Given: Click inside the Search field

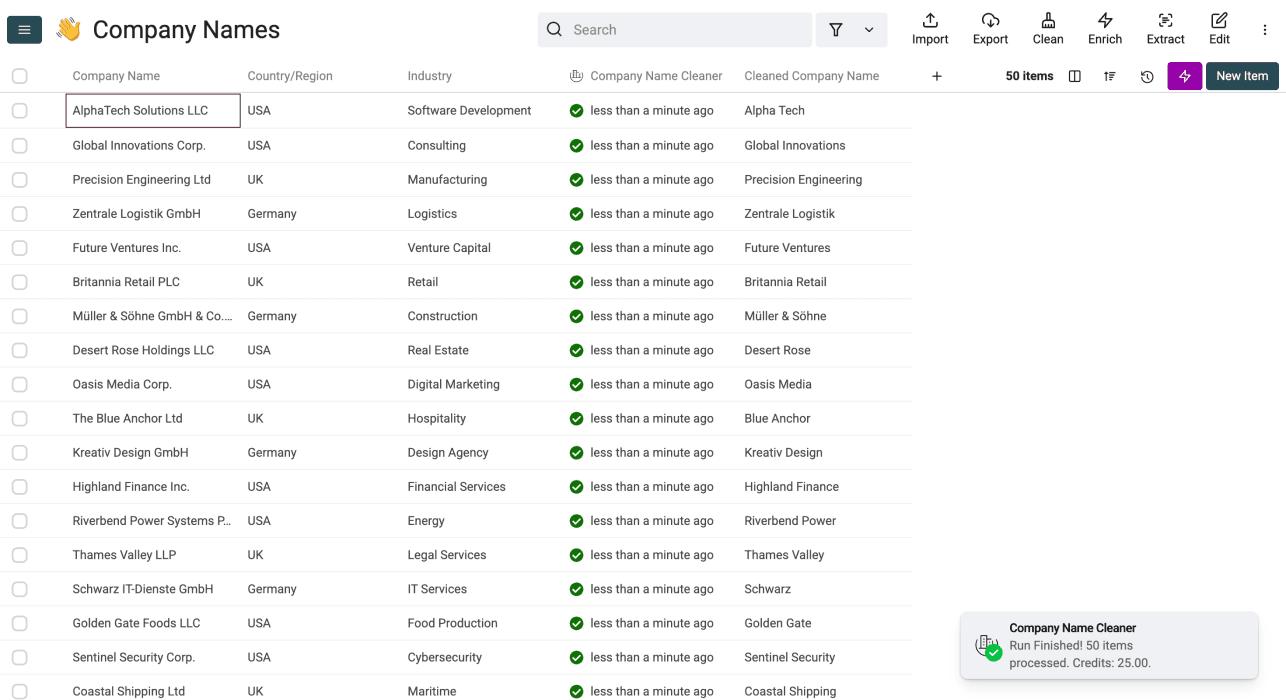Looking at the screenshot, I should point(675,29).
